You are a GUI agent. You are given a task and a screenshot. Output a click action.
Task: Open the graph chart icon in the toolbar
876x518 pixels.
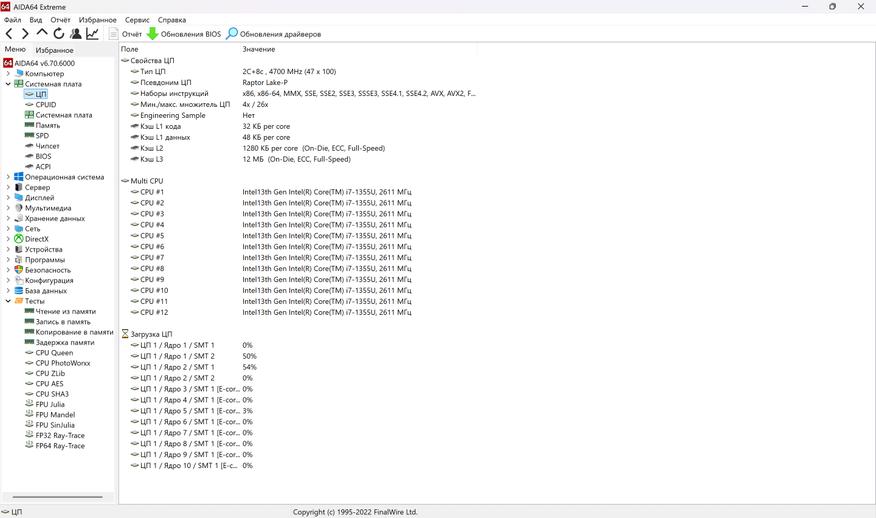point(93,34)
